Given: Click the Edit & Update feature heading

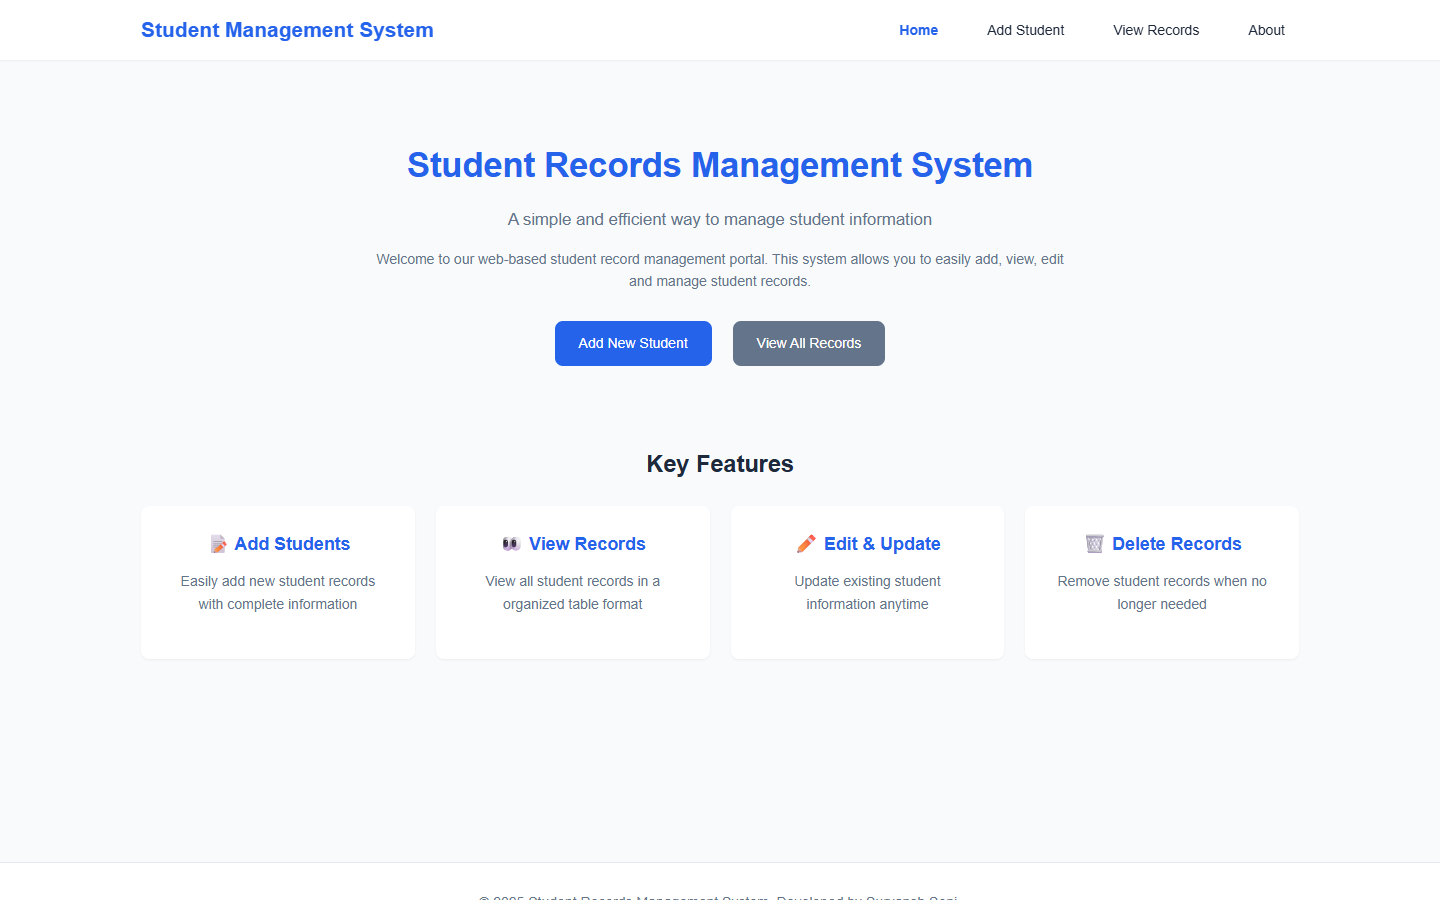Looking at the screenshot, I should coord(882,543).
